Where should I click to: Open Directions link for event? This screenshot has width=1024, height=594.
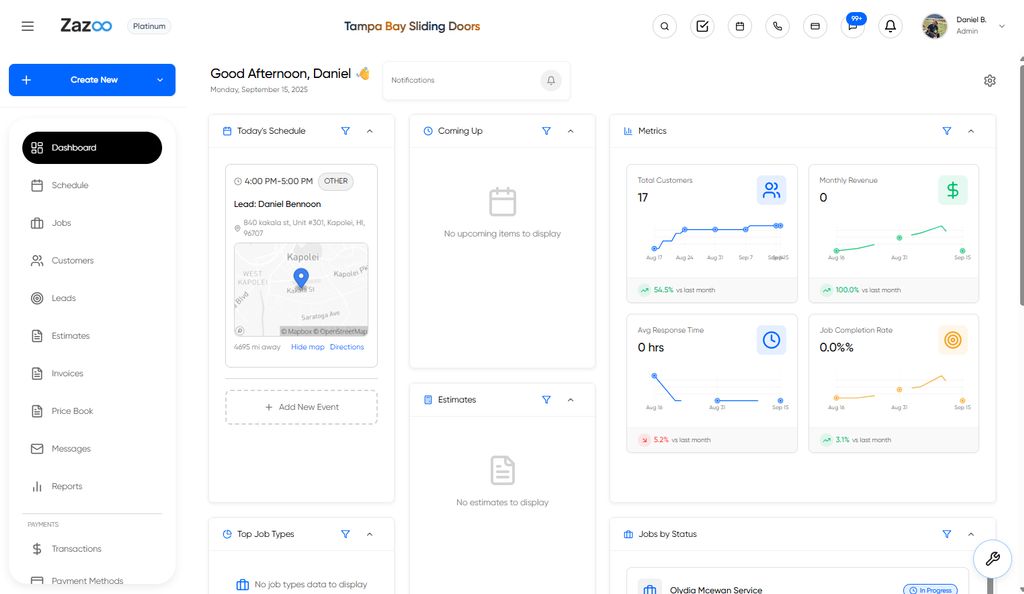pos(347,347)
